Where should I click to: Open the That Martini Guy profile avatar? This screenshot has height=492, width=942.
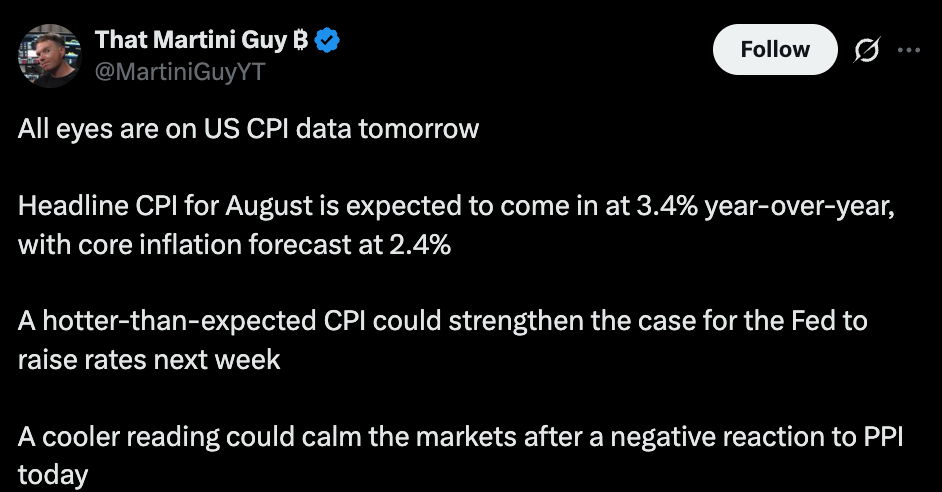coord(49,55)
